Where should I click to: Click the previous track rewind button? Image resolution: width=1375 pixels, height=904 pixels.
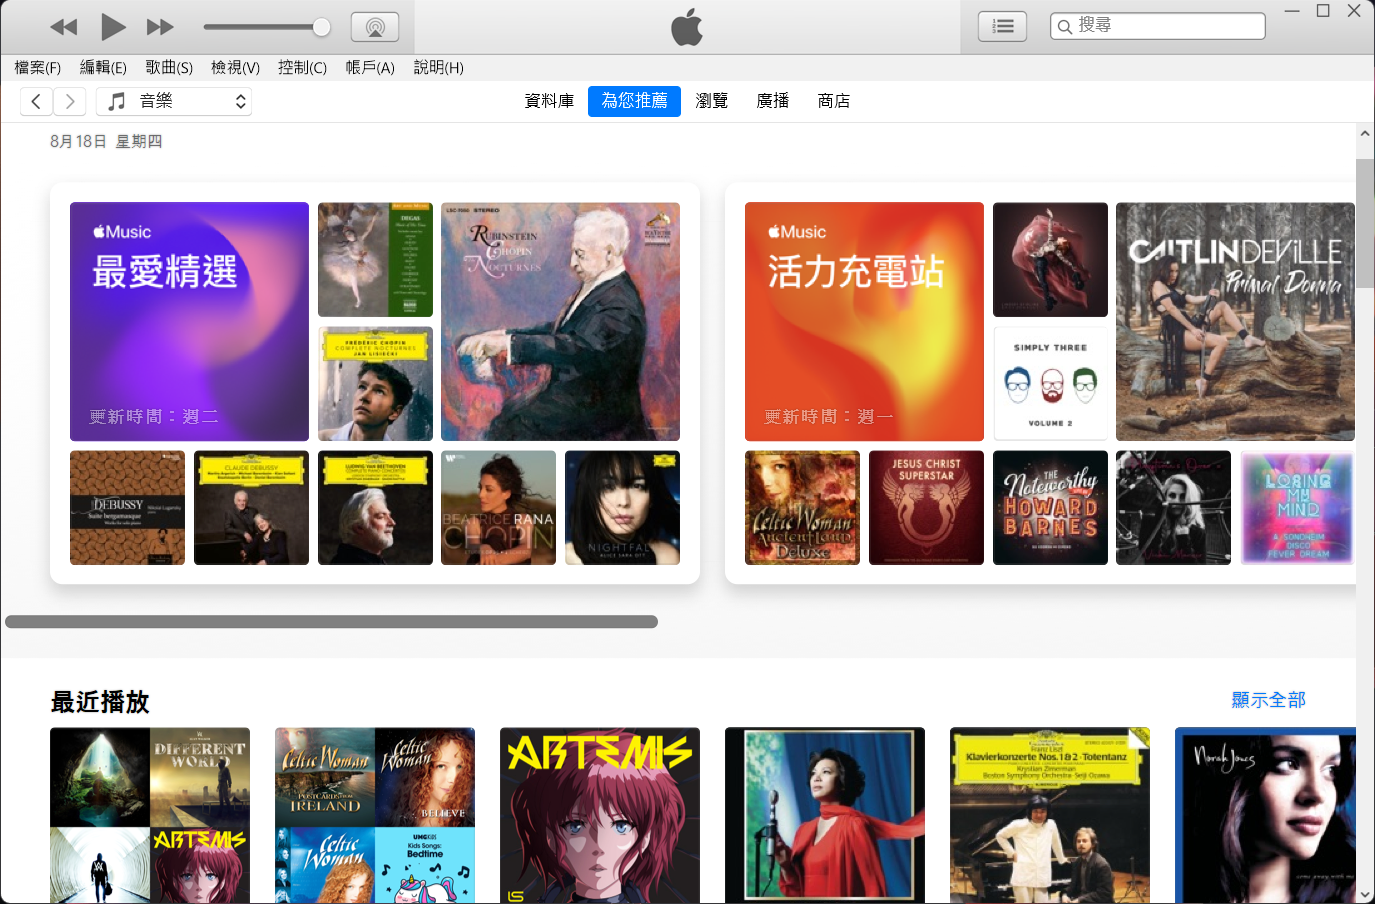pyautogui.click(x=64, y=27)
